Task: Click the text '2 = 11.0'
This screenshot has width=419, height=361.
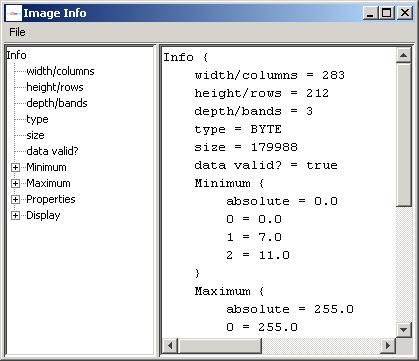Action: click(258, 255)
